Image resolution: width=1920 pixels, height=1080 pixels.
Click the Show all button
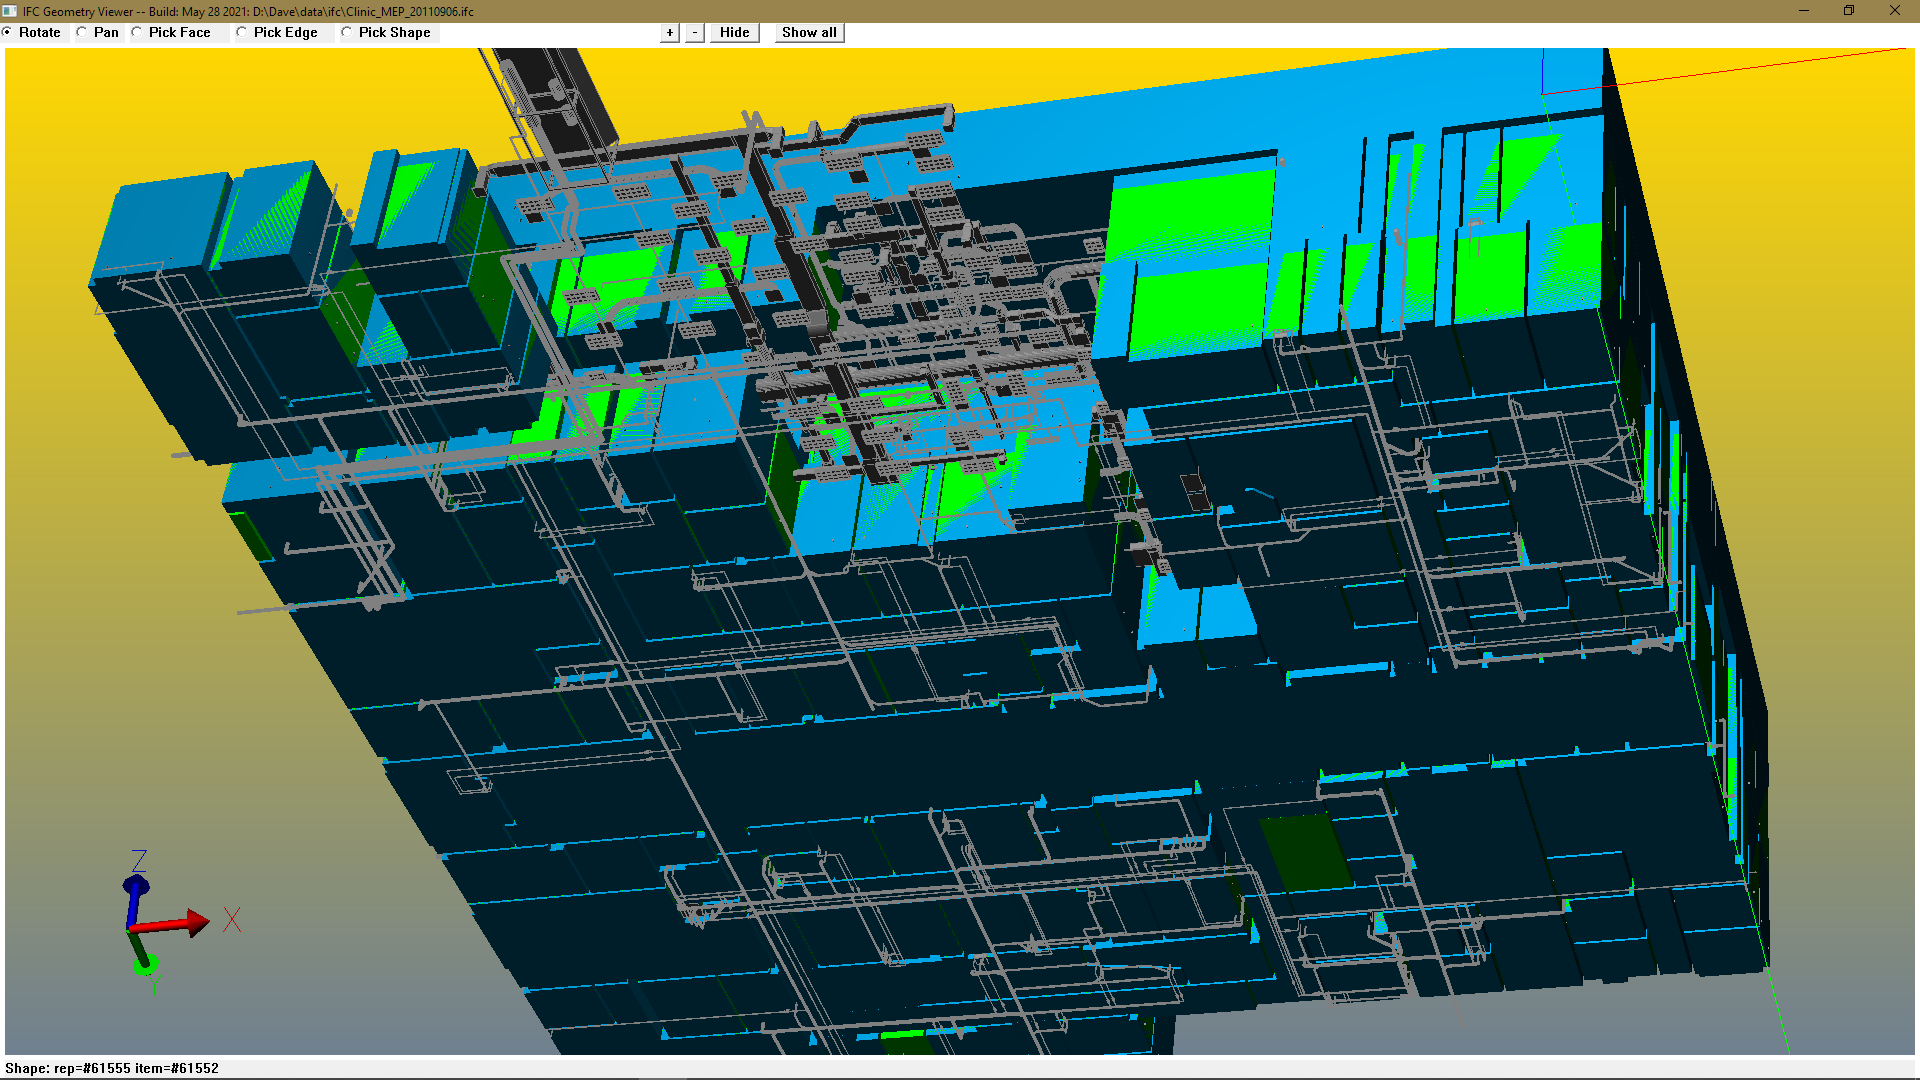click(809, 32)
